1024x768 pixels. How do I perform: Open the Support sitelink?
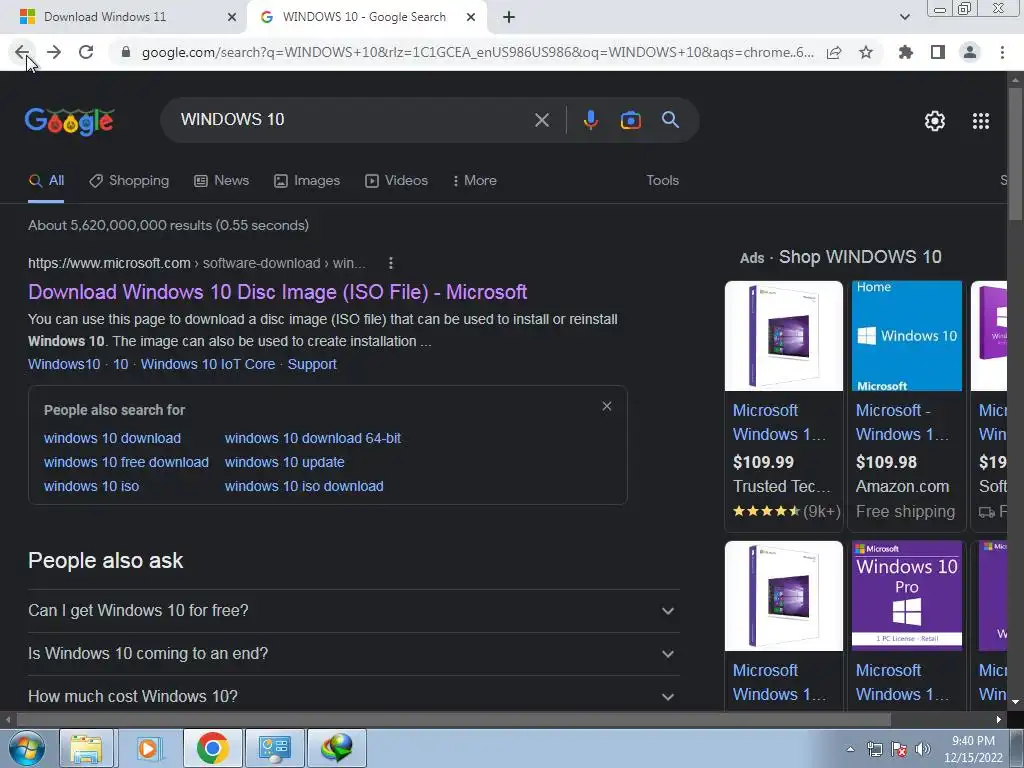tap(312, 364)
